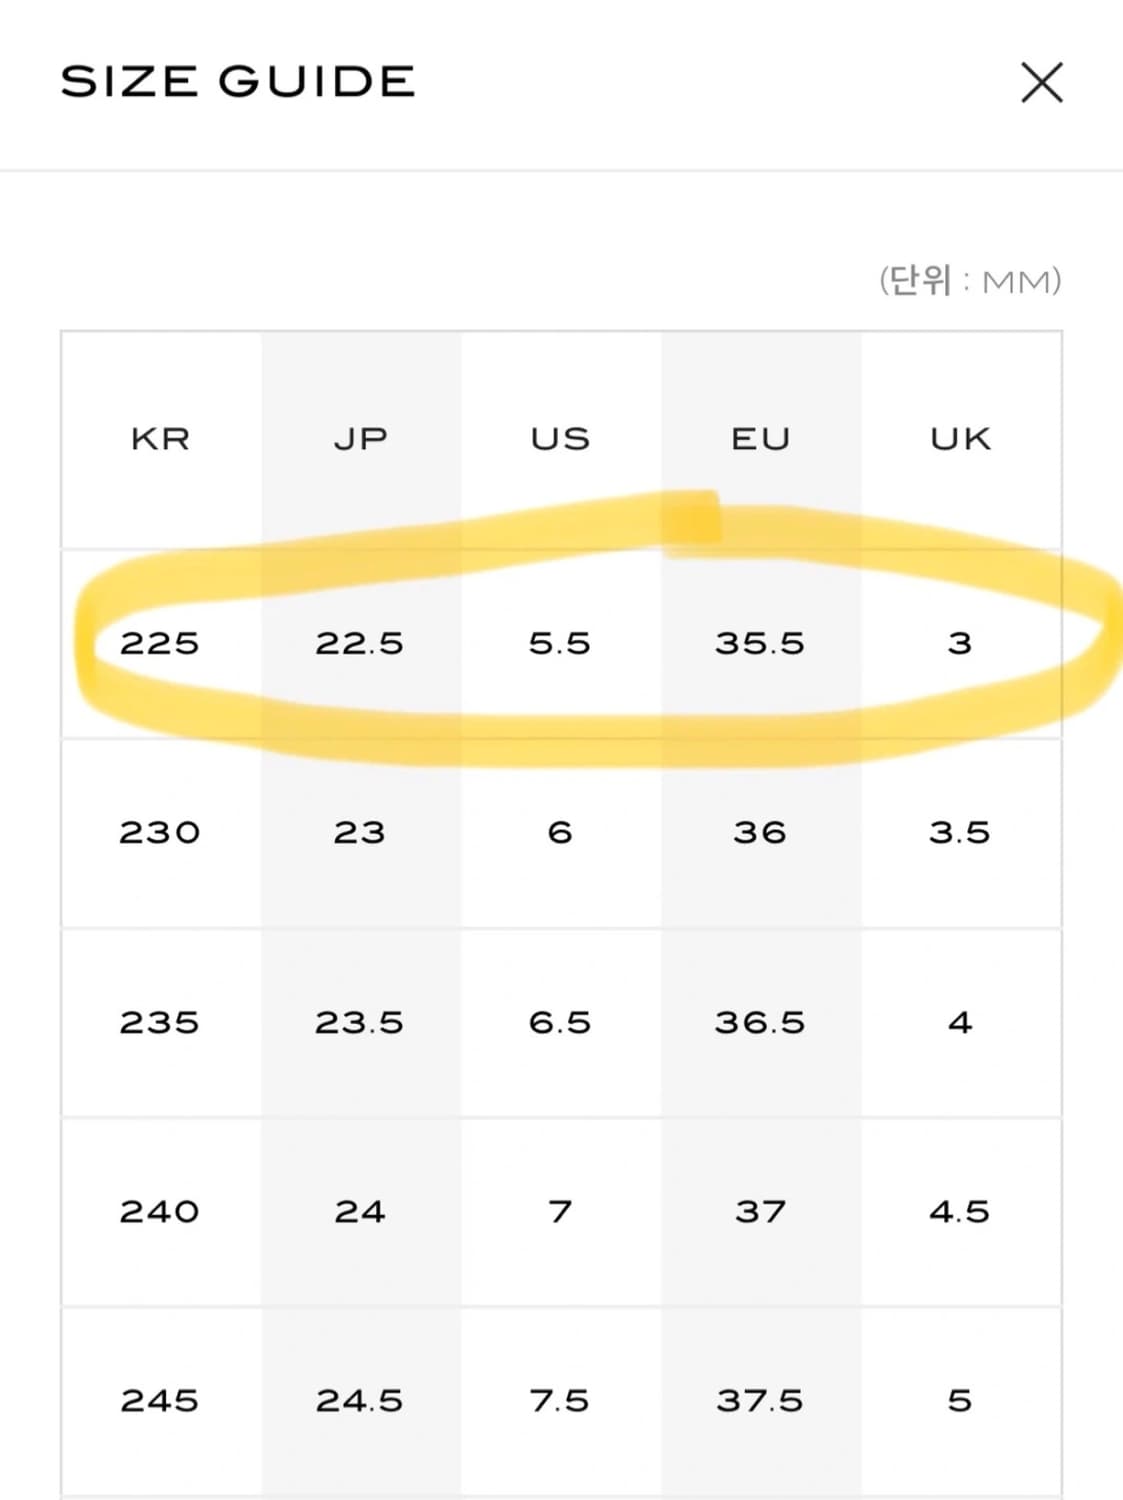Select the KR column header
This screenshot has width=1123, height=1500.
[x=160, y=439]
